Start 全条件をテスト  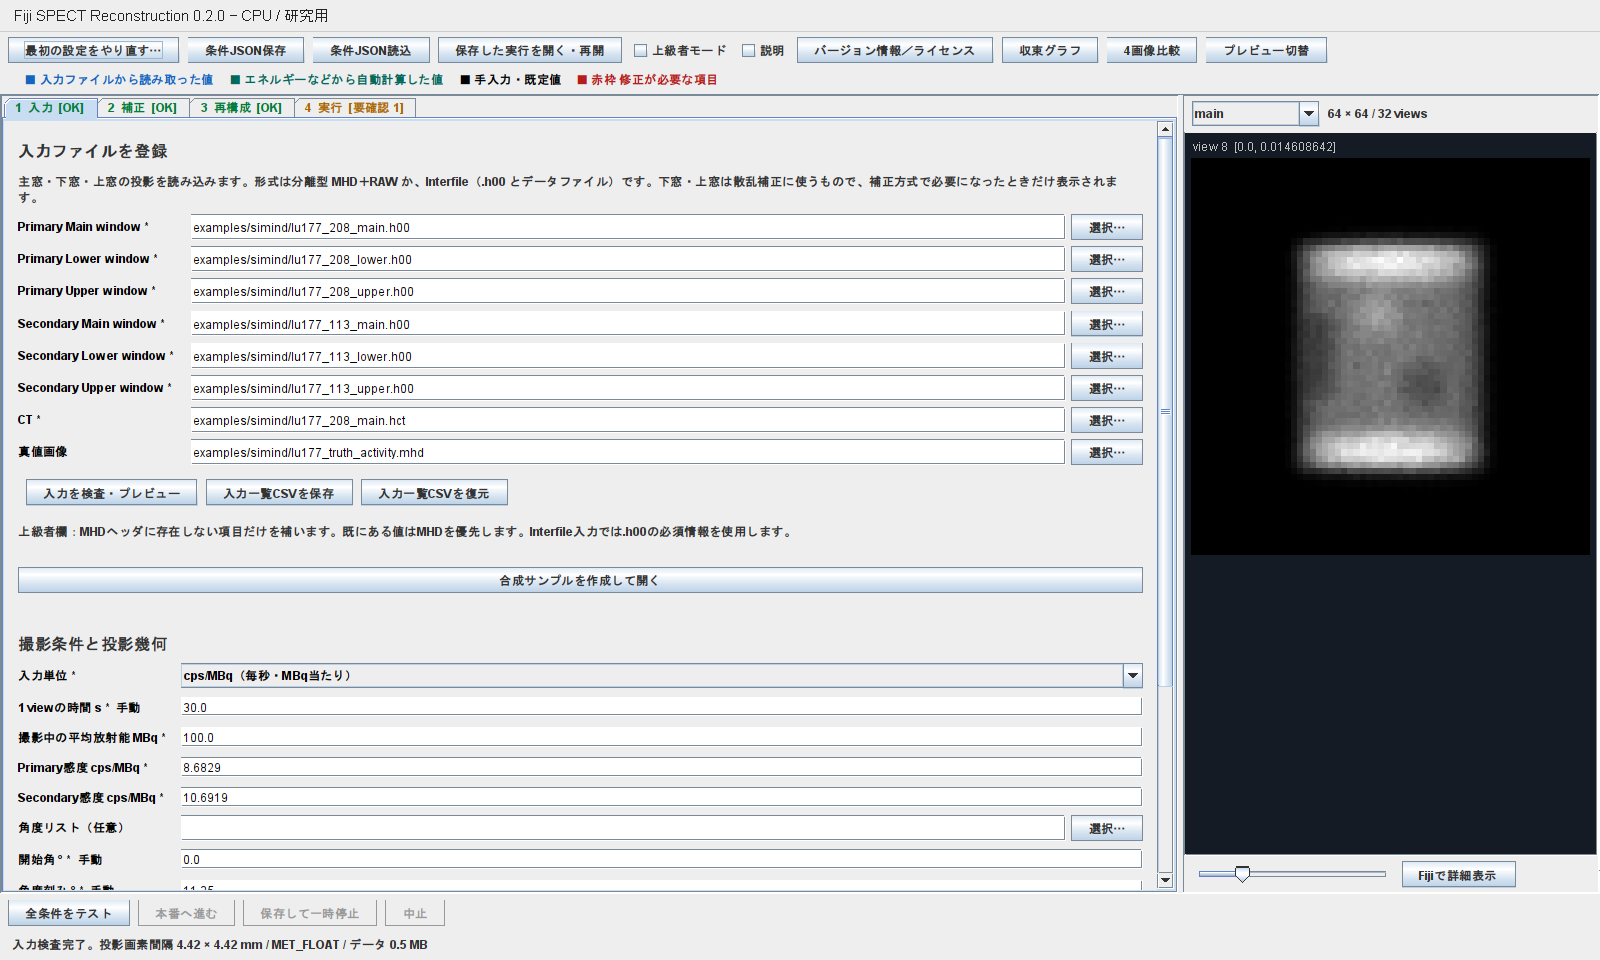(x=69, y=913)
